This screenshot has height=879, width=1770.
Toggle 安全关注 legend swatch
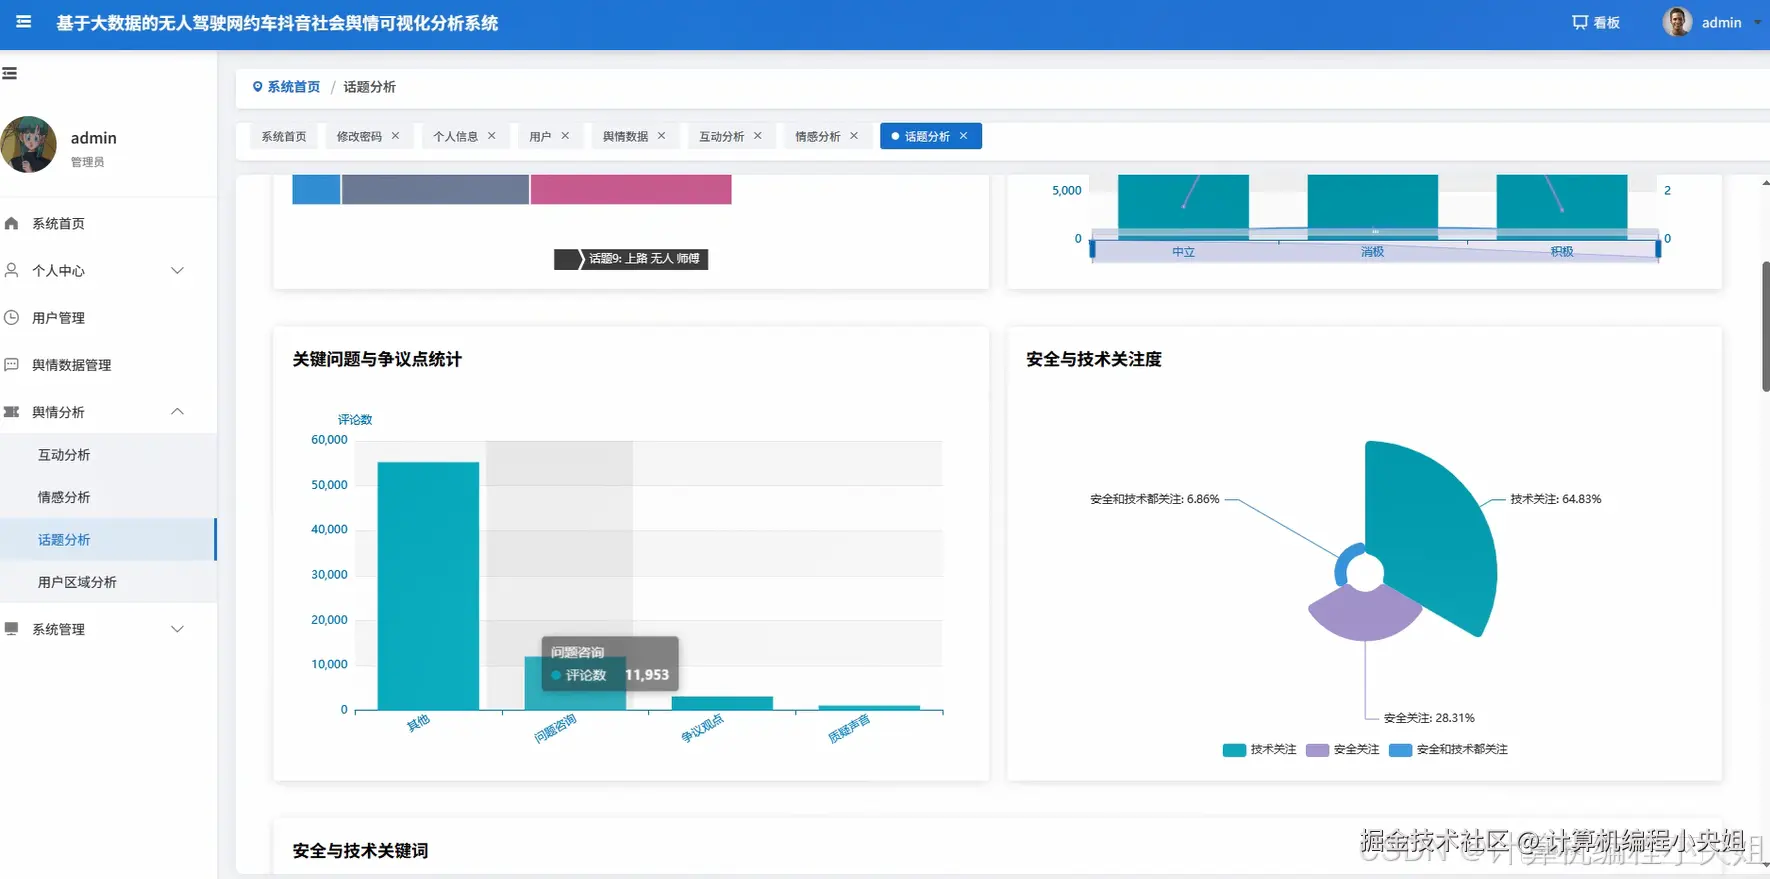[1317, 750]
